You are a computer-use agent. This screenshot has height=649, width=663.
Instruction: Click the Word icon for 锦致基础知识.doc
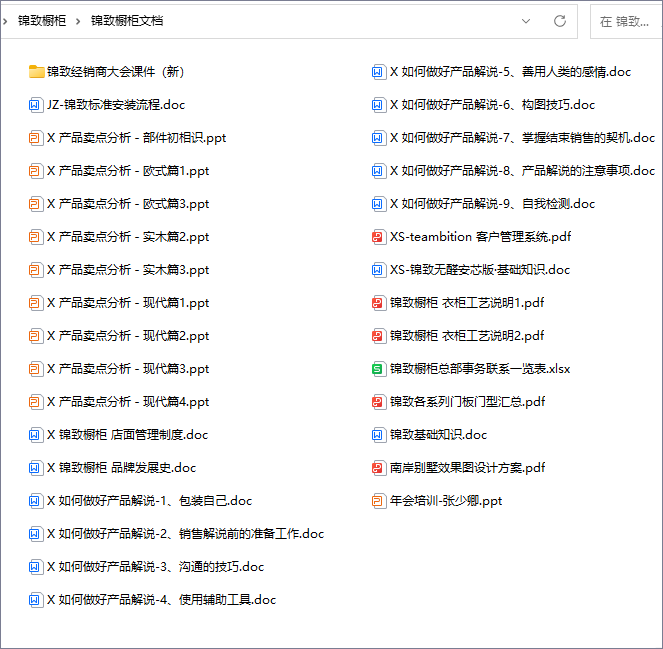point(378,435)
